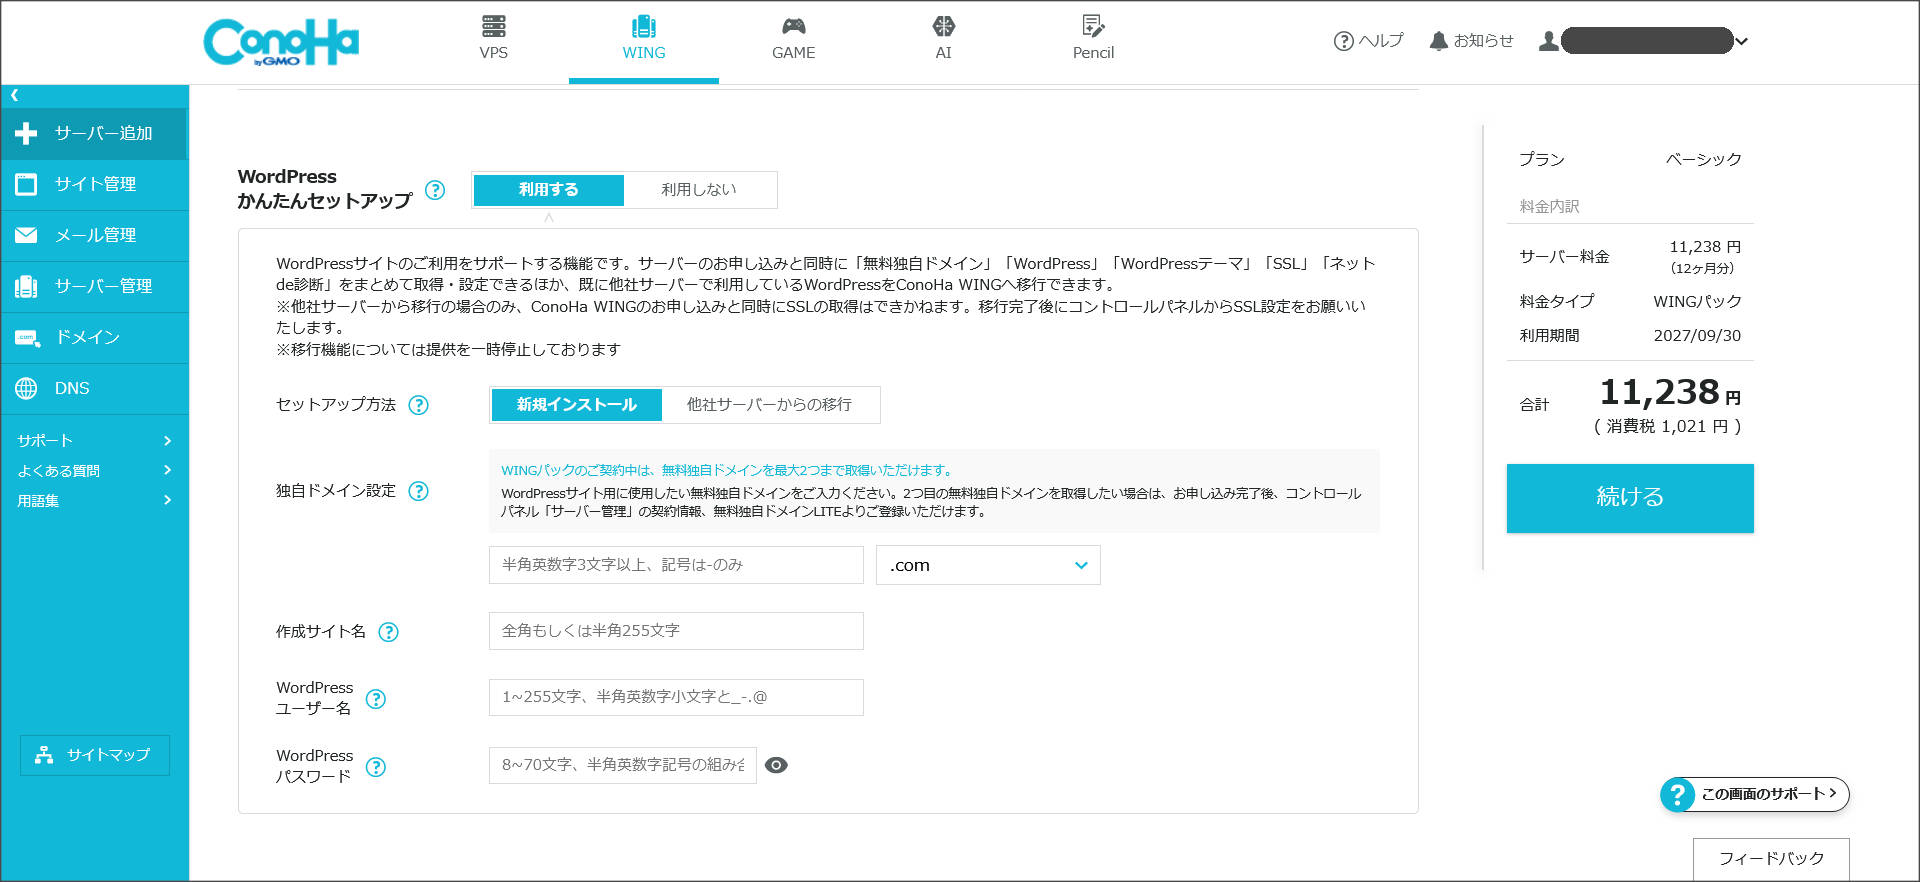Screen dimensions: 1920x882
Task: Open この画面のサポート support button
Action: click(x=1755, y=794)
